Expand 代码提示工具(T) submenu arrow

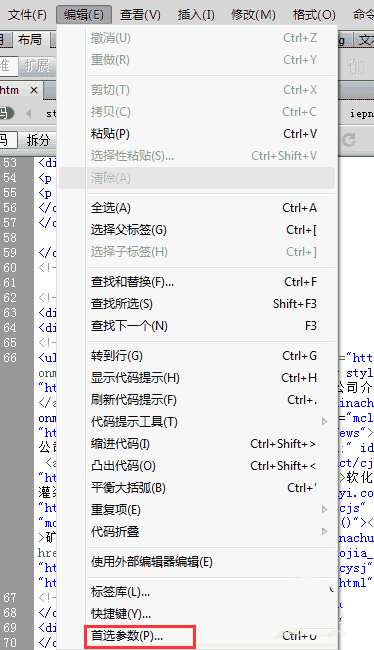tap(325, 422)
